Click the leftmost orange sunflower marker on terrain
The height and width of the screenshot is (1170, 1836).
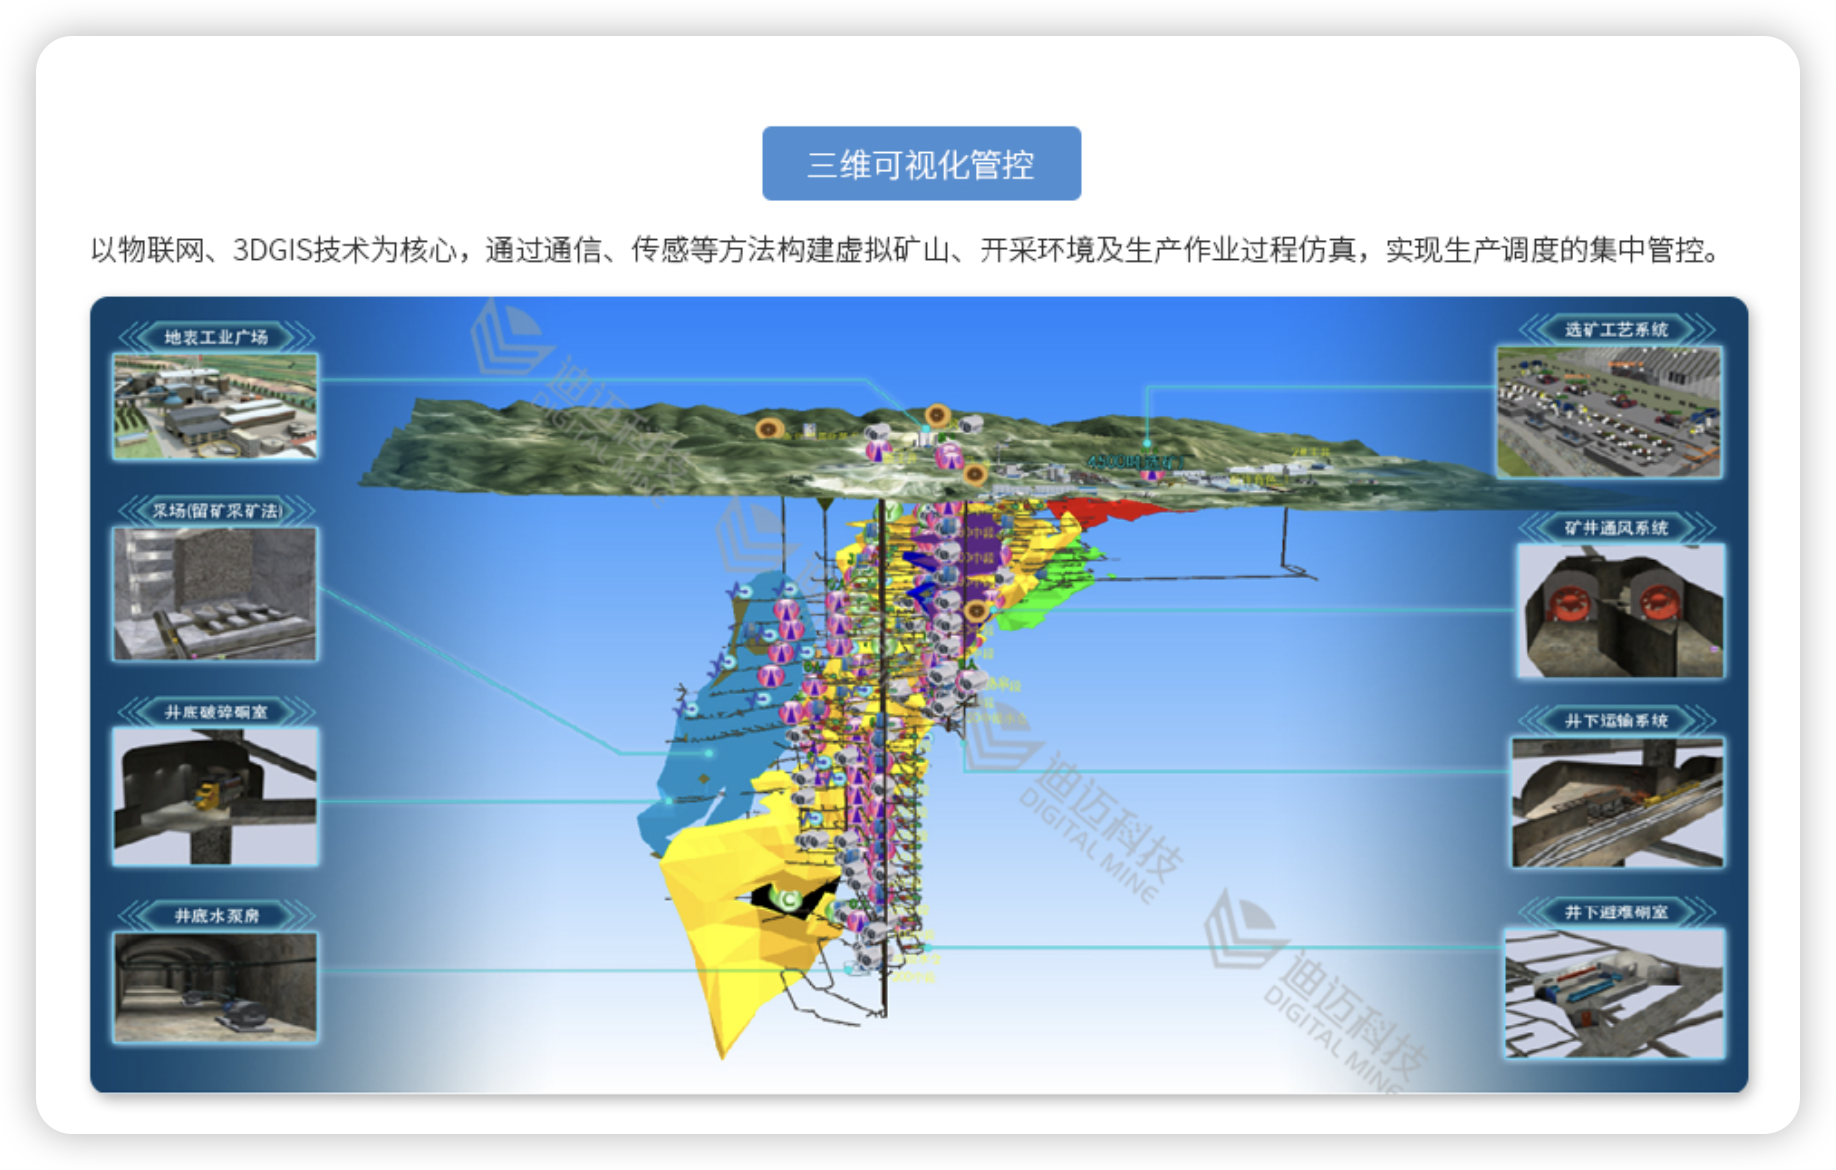pyautogui.click(x=768, y=429)
